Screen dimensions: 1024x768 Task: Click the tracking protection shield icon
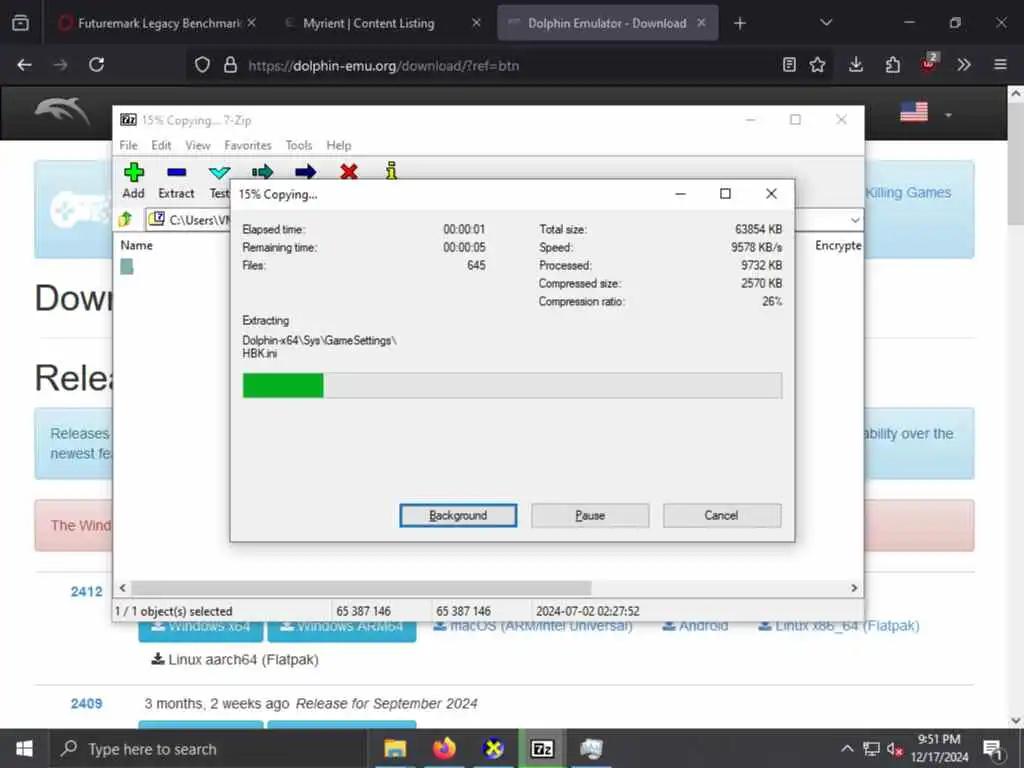(x=202, y=65)
